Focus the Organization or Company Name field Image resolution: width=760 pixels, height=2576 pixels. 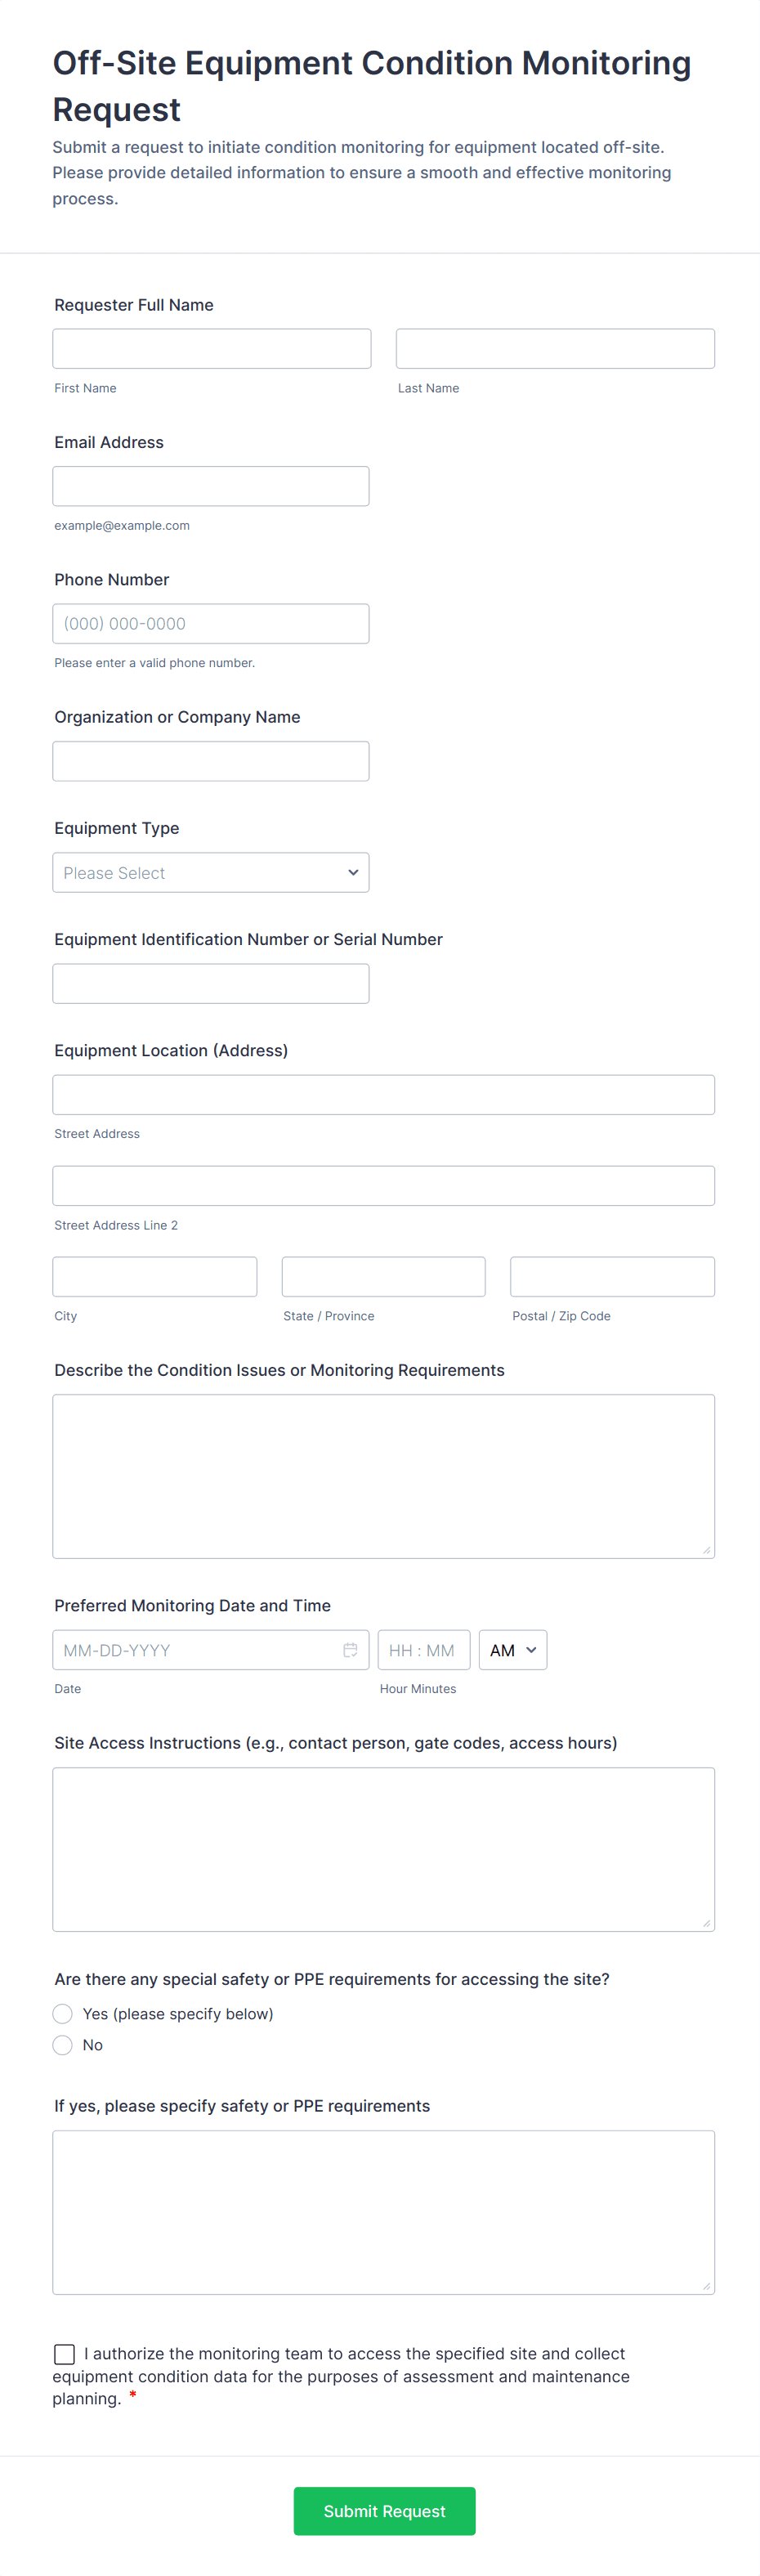click(x=211, y=761)
